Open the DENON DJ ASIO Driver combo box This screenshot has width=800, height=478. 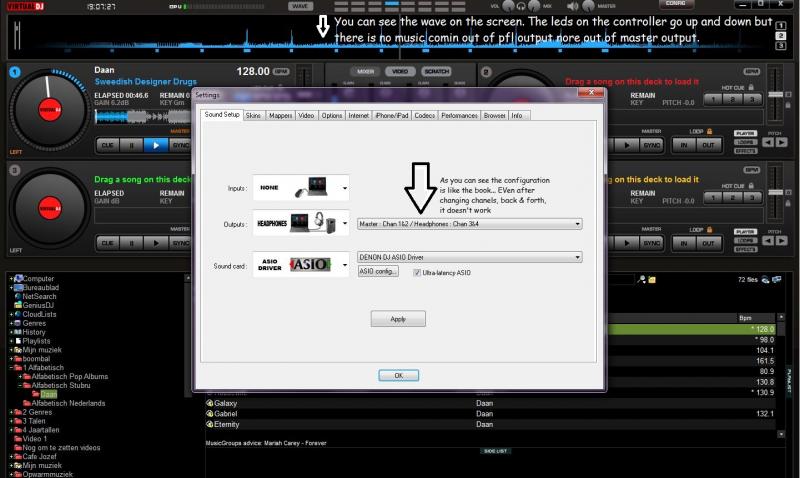click(x=469, y=257)
